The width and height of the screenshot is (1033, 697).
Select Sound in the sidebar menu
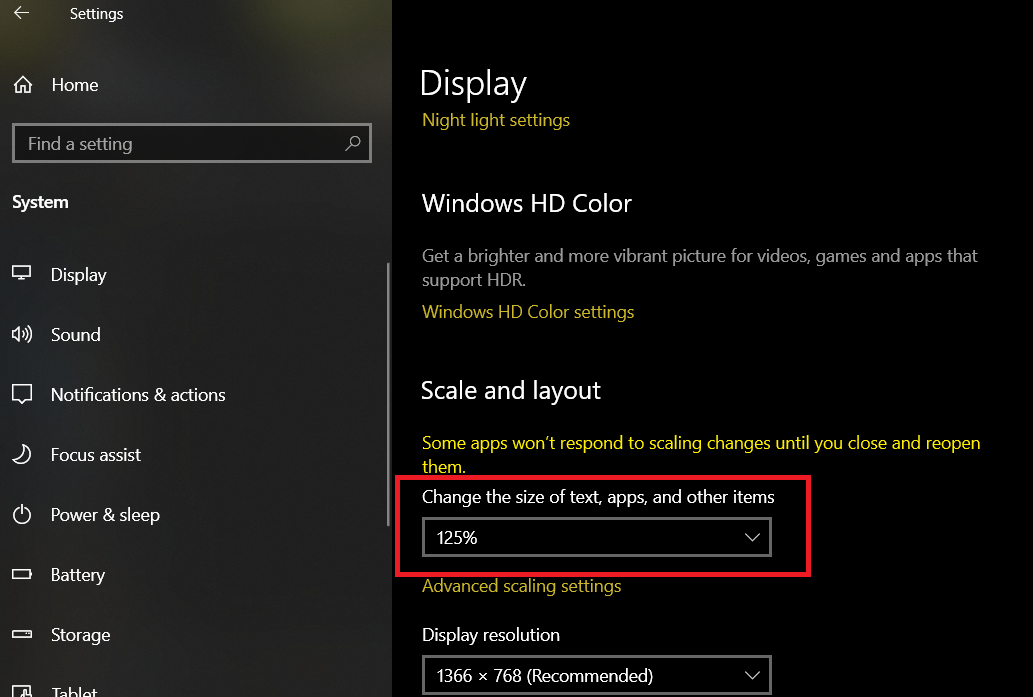pos(76,335)
